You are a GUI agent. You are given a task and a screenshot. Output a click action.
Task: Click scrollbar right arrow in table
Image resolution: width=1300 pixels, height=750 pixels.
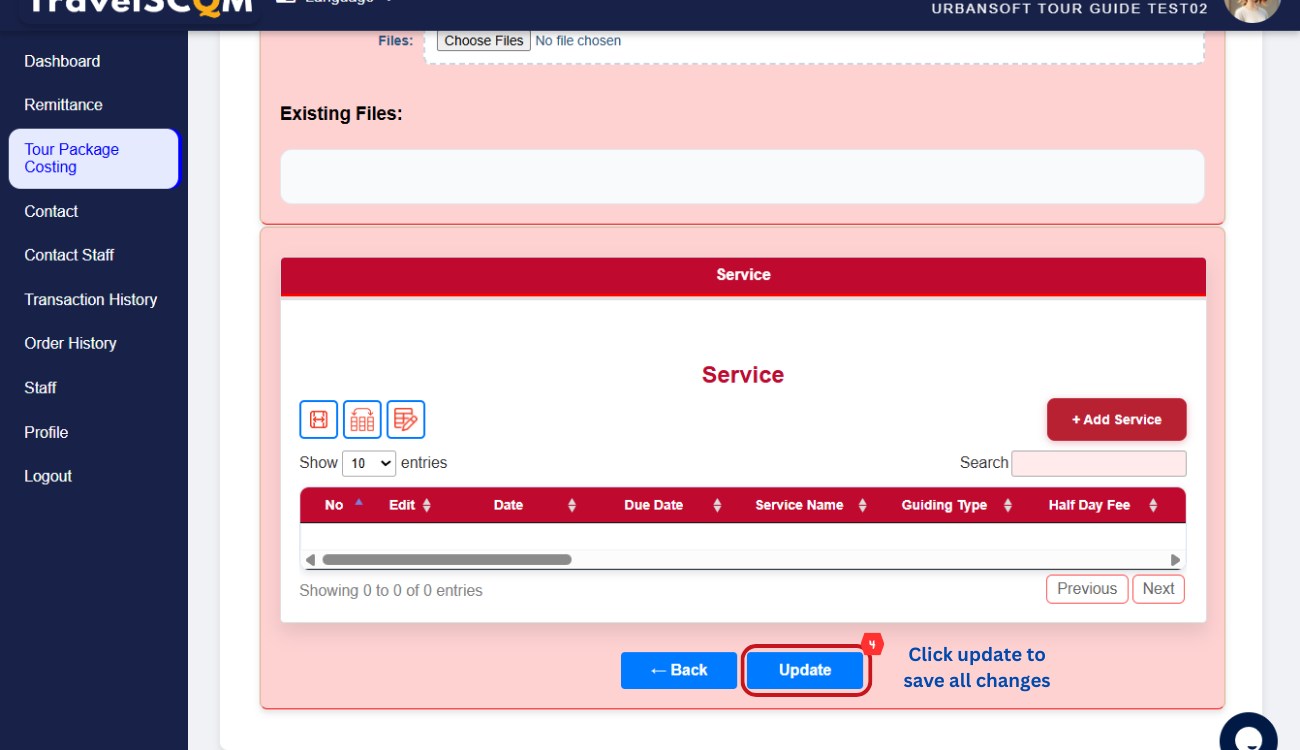pos(1175,560)
